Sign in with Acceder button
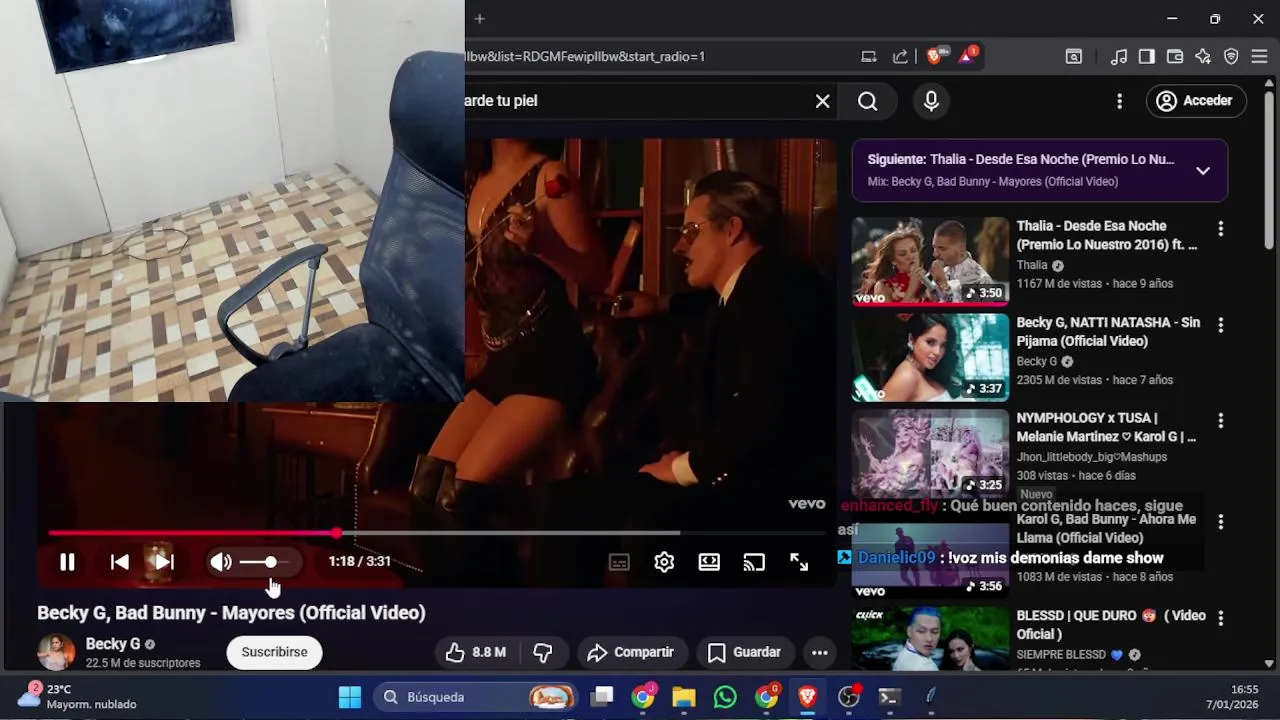The image size is (1280, 720). (1194, 101)
